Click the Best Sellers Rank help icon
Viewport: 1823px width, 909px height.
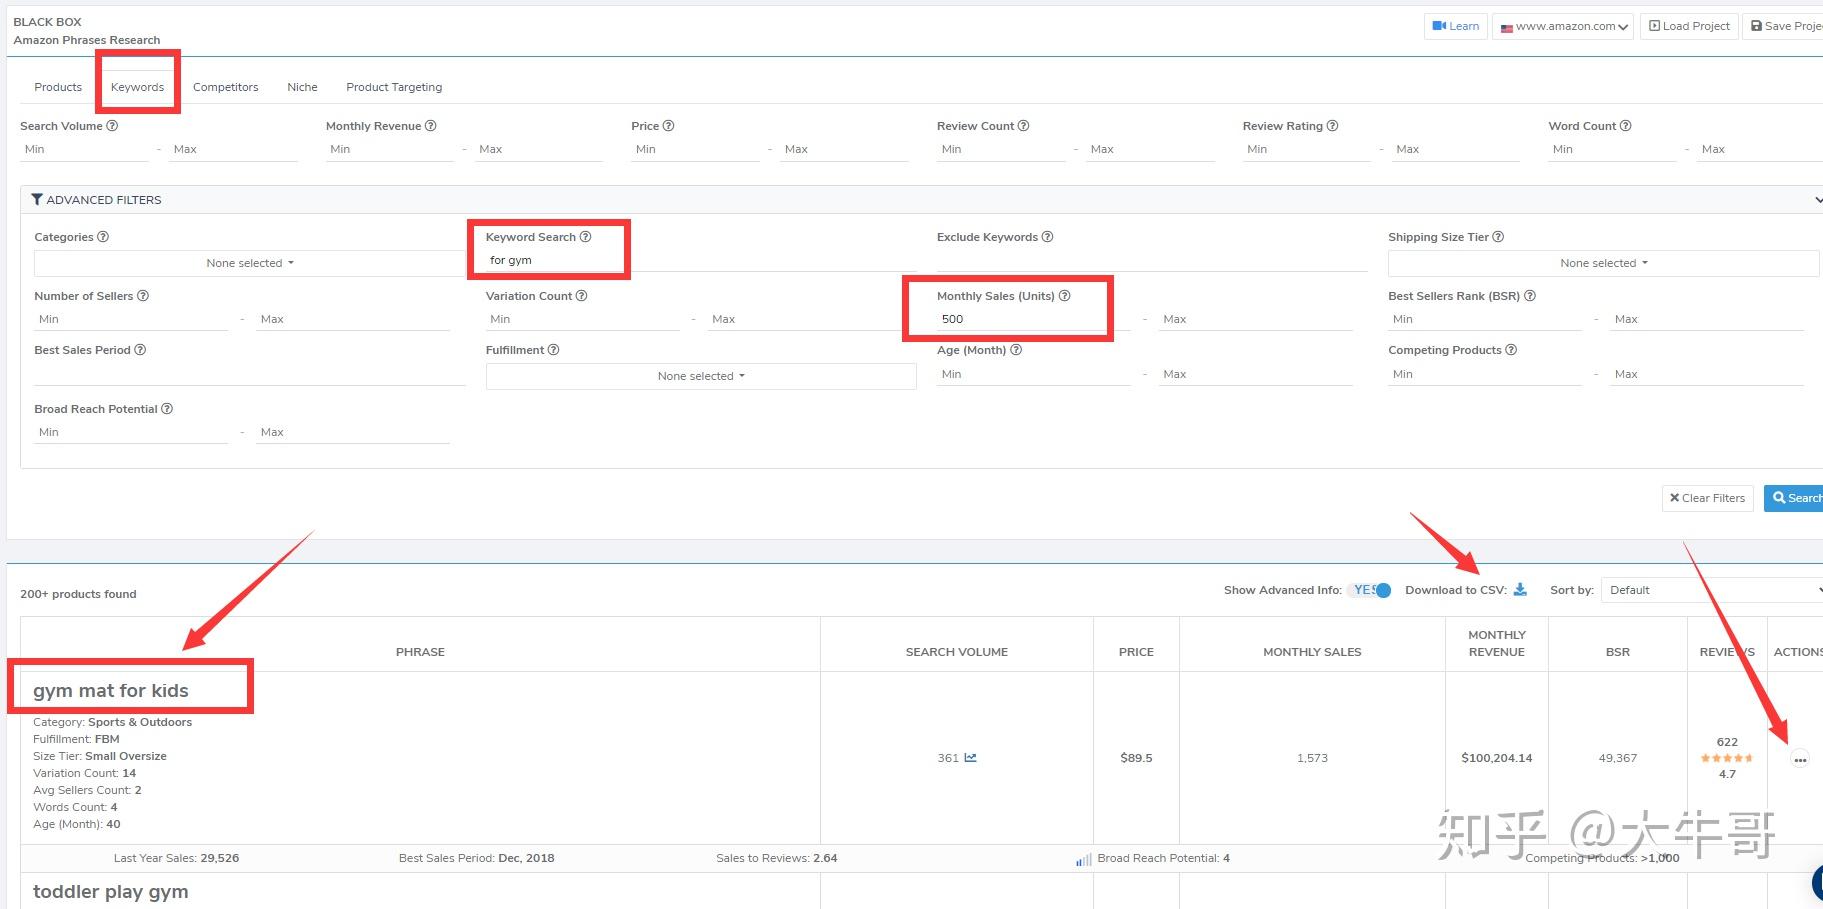click(1530, 296)
